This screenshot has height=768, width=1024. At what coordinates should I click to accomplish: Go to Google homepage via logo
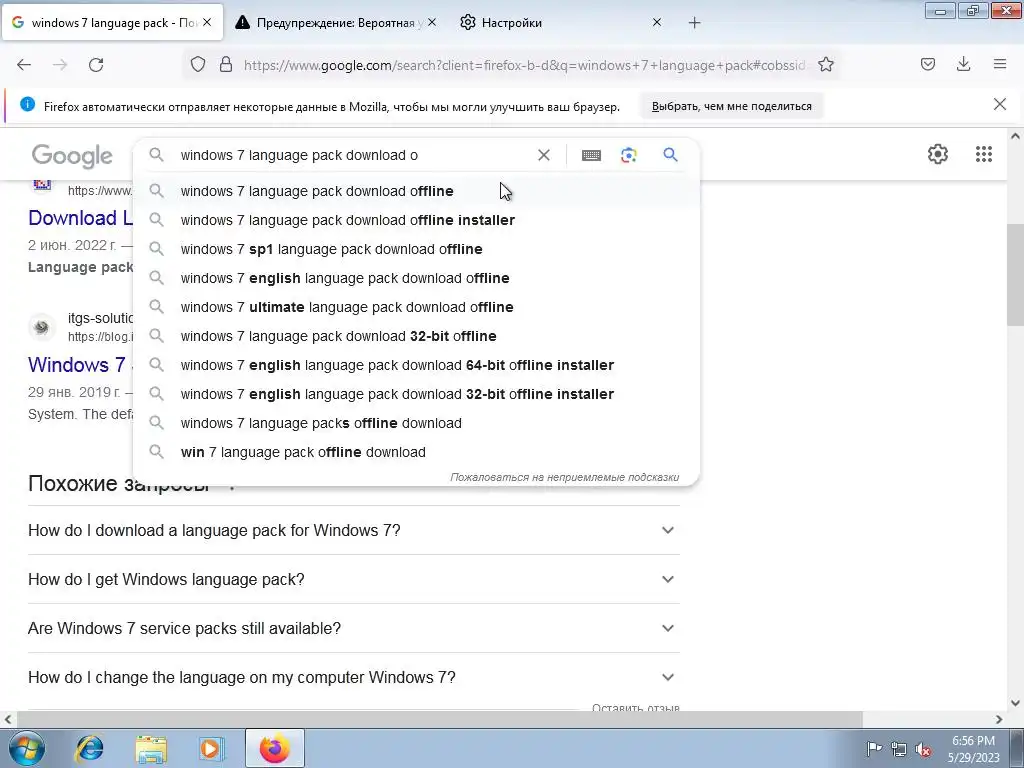click(x=72, y=156)
